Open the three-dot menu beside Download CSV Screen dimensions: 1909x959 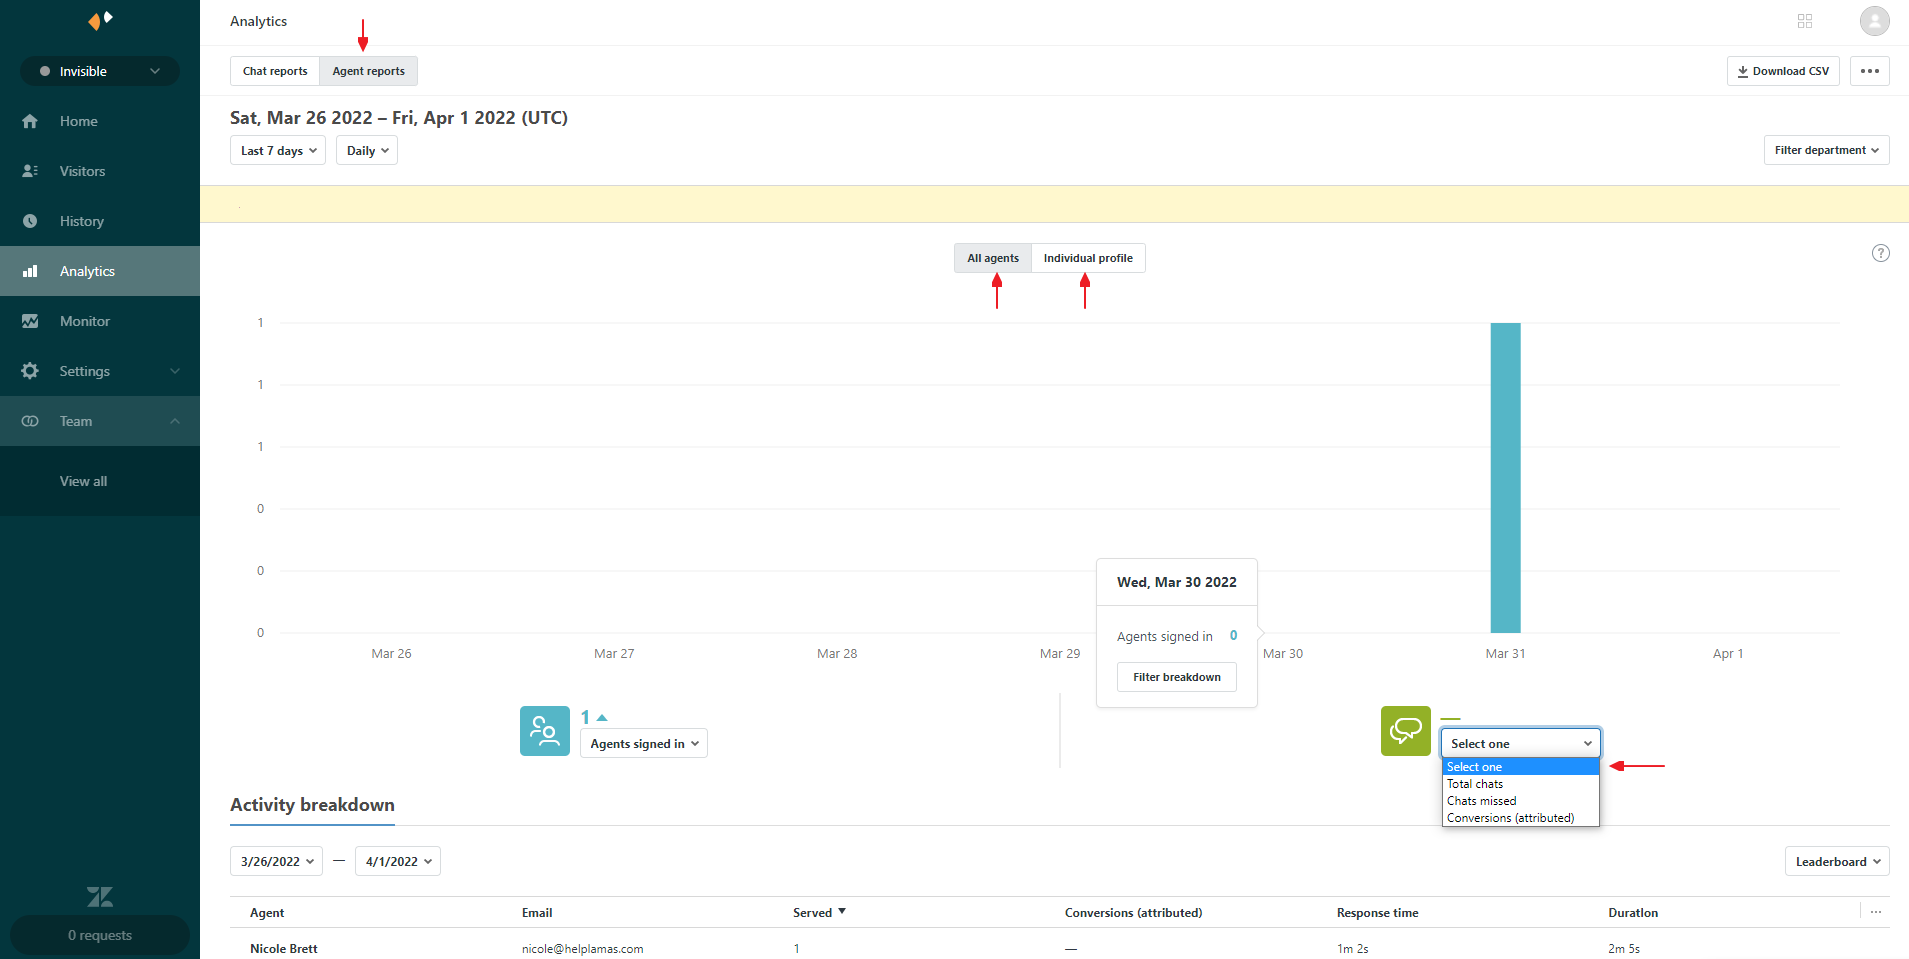[1870, 71]
